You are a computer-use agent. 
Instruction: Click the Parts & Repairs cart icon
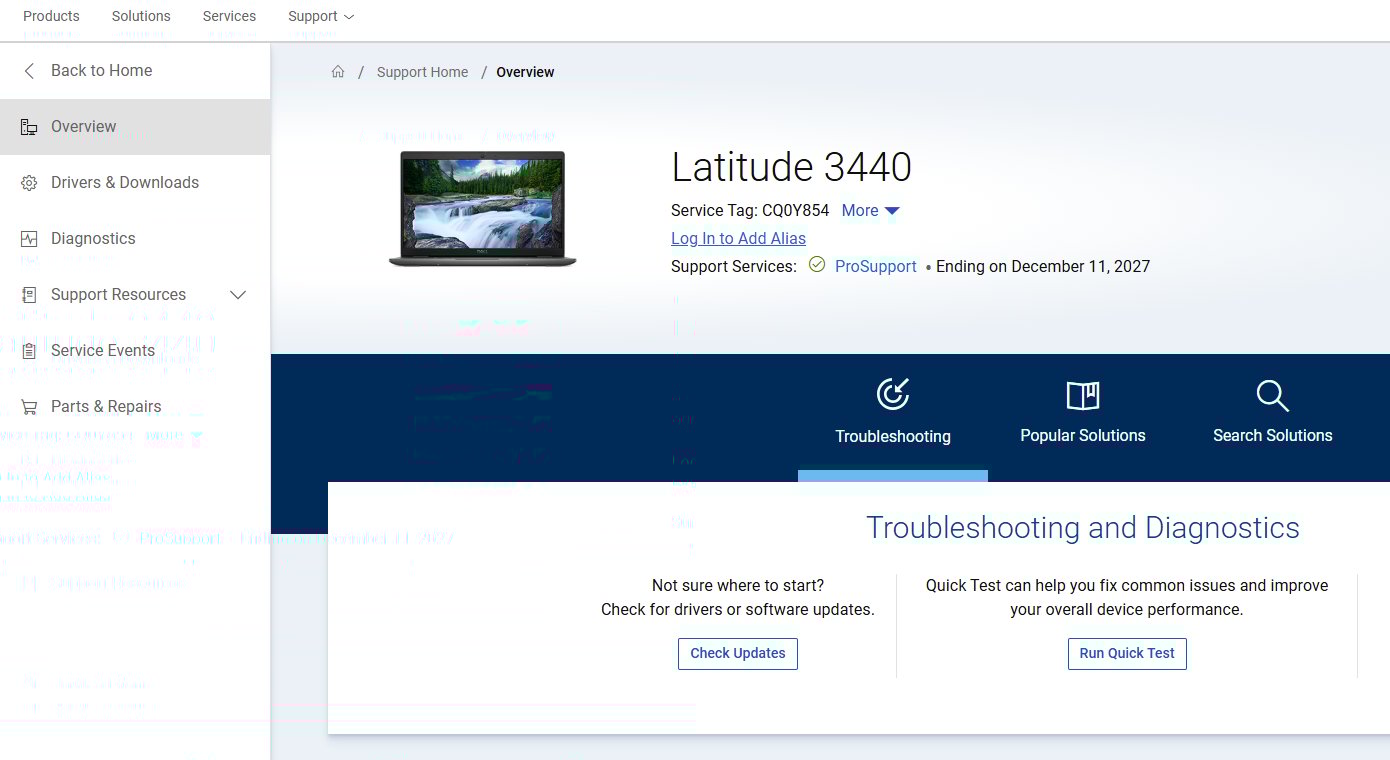point(29,407)
